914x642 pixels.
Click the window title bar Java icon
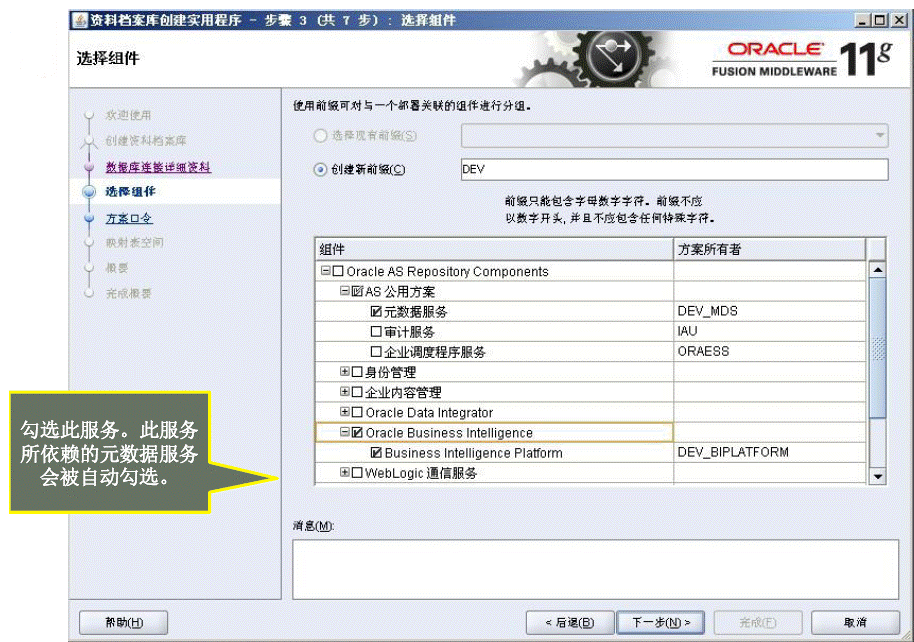tap(79, 20)
